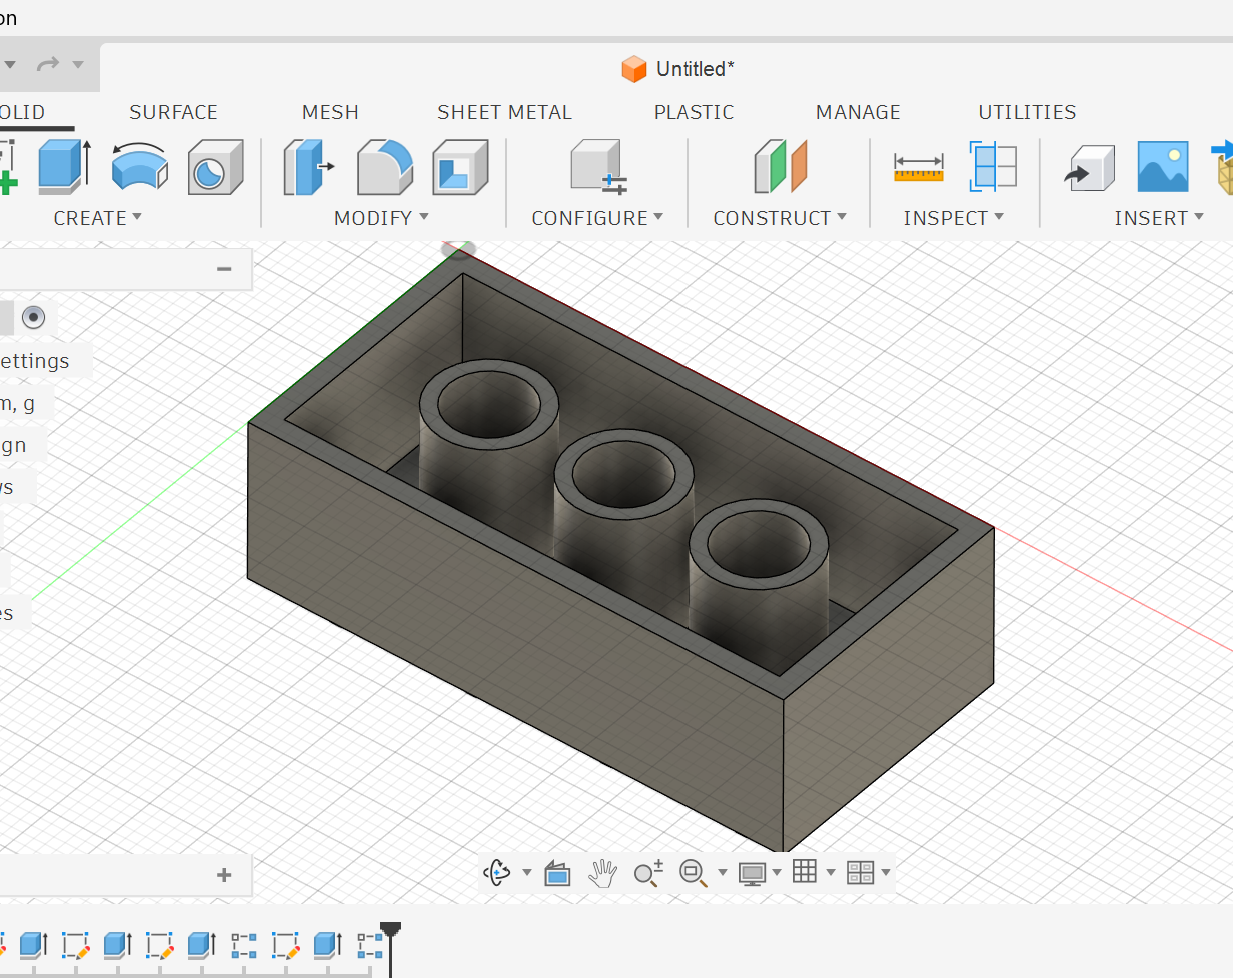Viewport: 1233px width, 978px height.
Task: Open the CONFIGURE dropdown menu
Action: click(x=597, y=218)
